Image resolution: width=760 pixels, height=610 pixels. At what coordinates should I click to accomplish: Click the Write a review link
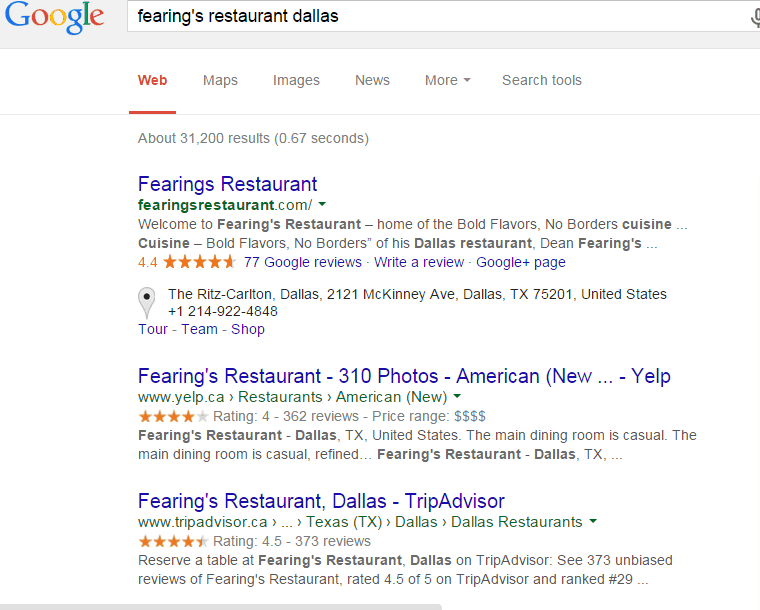pos(419,262)
